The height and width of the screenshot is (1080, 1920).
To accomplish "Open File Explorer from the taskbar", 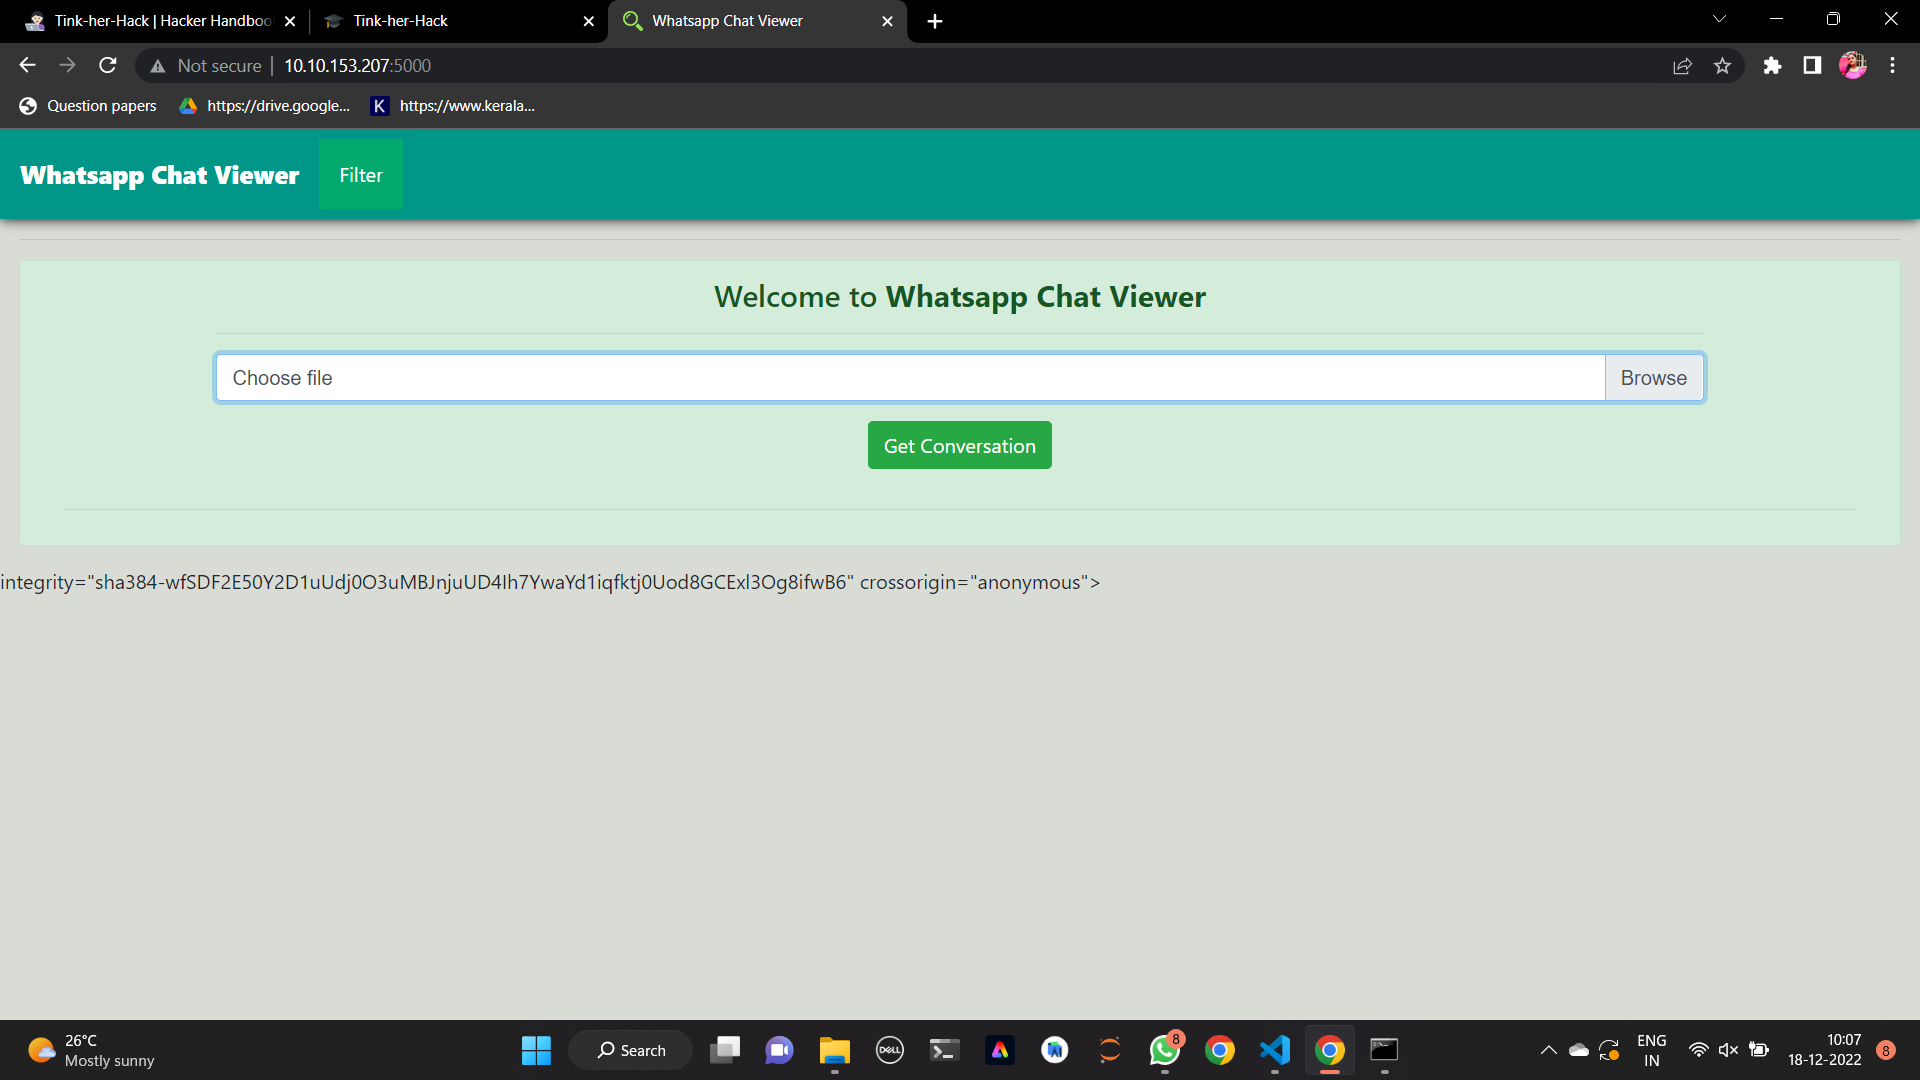I will 835,1050.
